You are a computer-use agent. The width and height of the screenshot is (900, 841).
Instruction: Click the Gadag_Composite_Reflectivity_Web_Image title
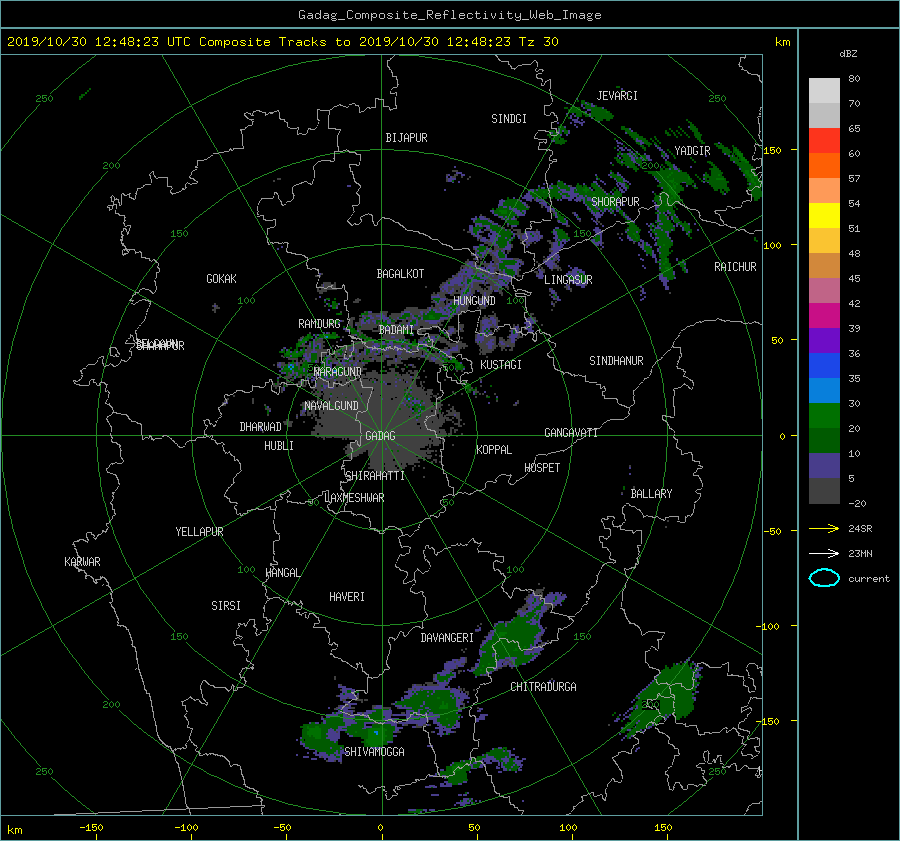[x=449, y=15]
